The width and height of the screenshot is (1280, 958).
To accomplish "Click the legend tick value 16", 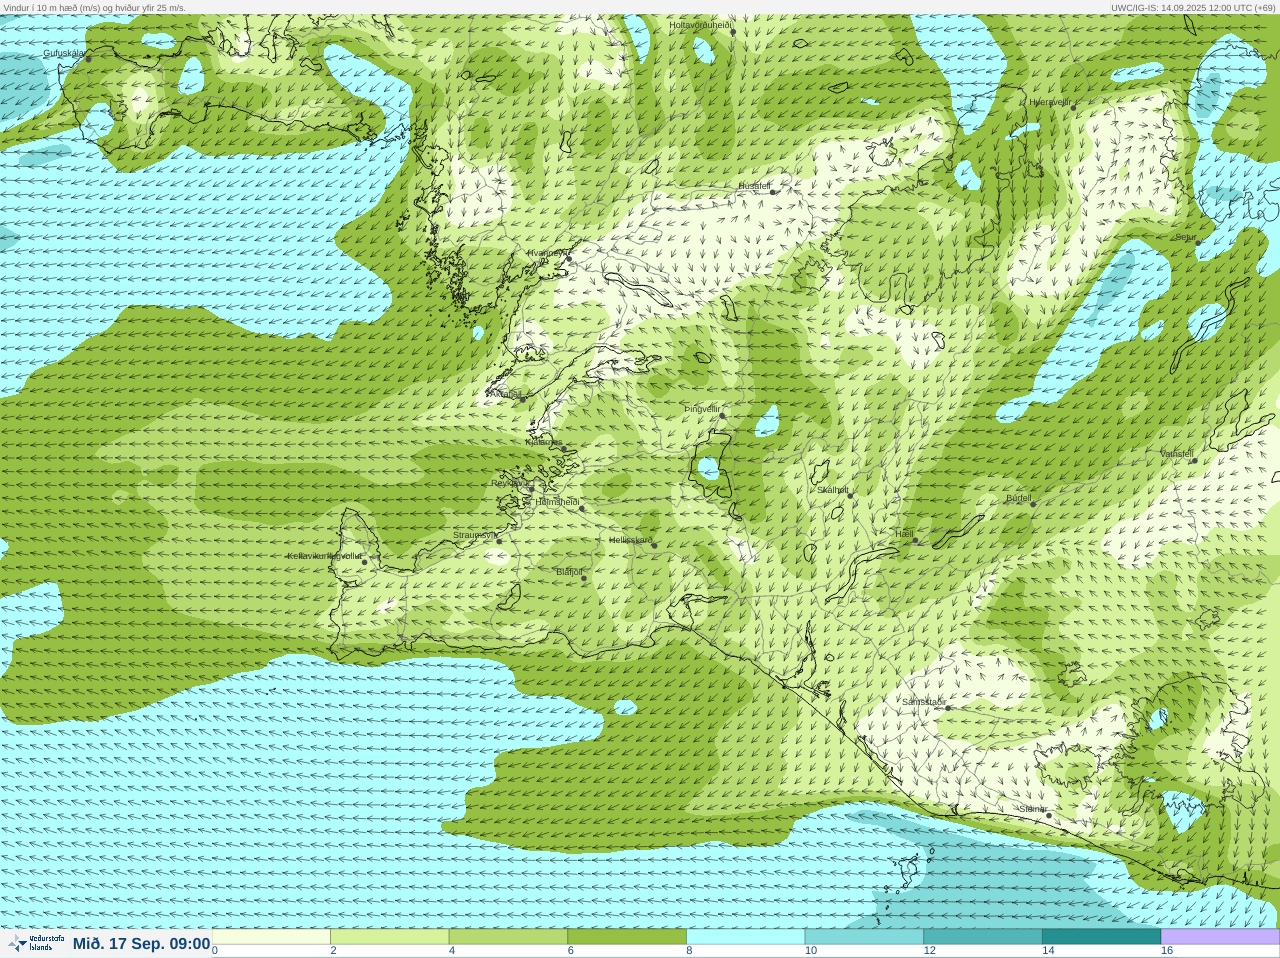I will coord(1167,951).
